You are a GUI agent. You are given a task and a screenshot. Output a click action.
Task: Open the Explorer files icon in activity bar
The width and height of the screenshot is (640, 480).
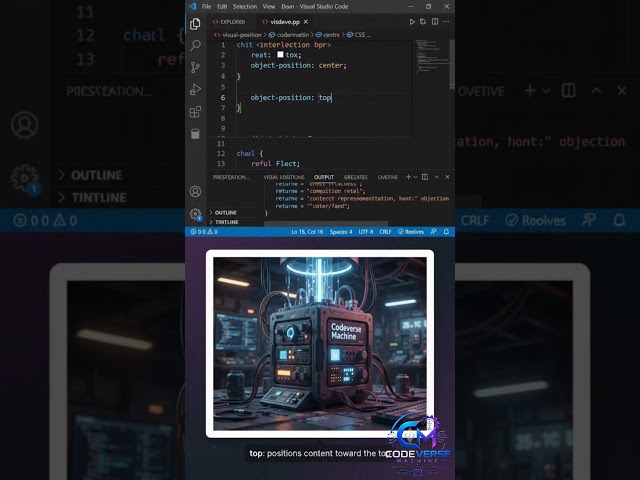point(195,24)
